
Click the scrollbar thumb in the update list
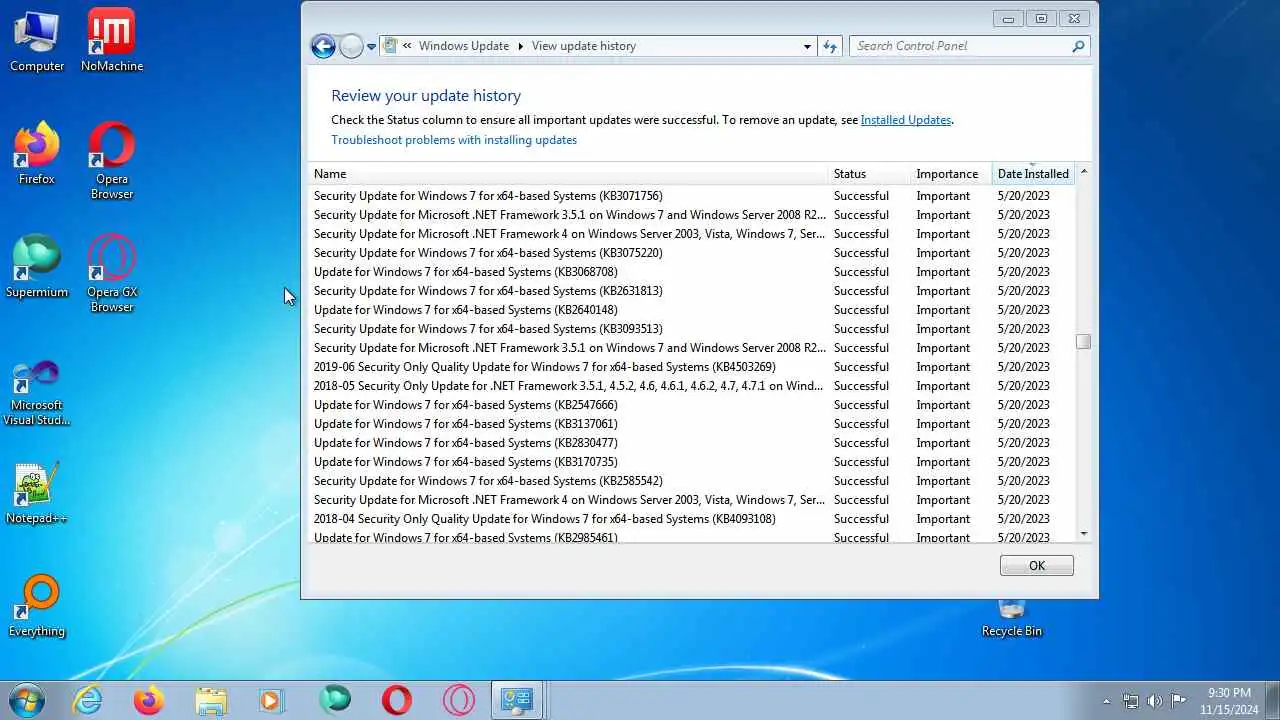[x=1083, y=341]
